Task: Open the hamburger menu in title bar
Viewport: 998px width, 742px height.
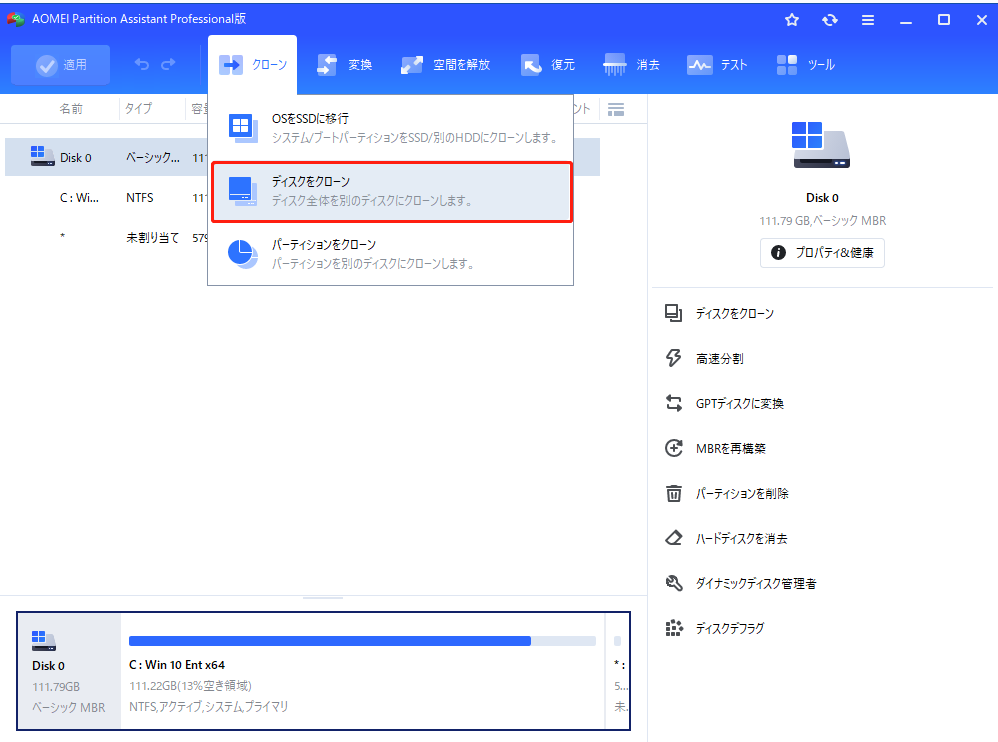Action: (868, 20)
